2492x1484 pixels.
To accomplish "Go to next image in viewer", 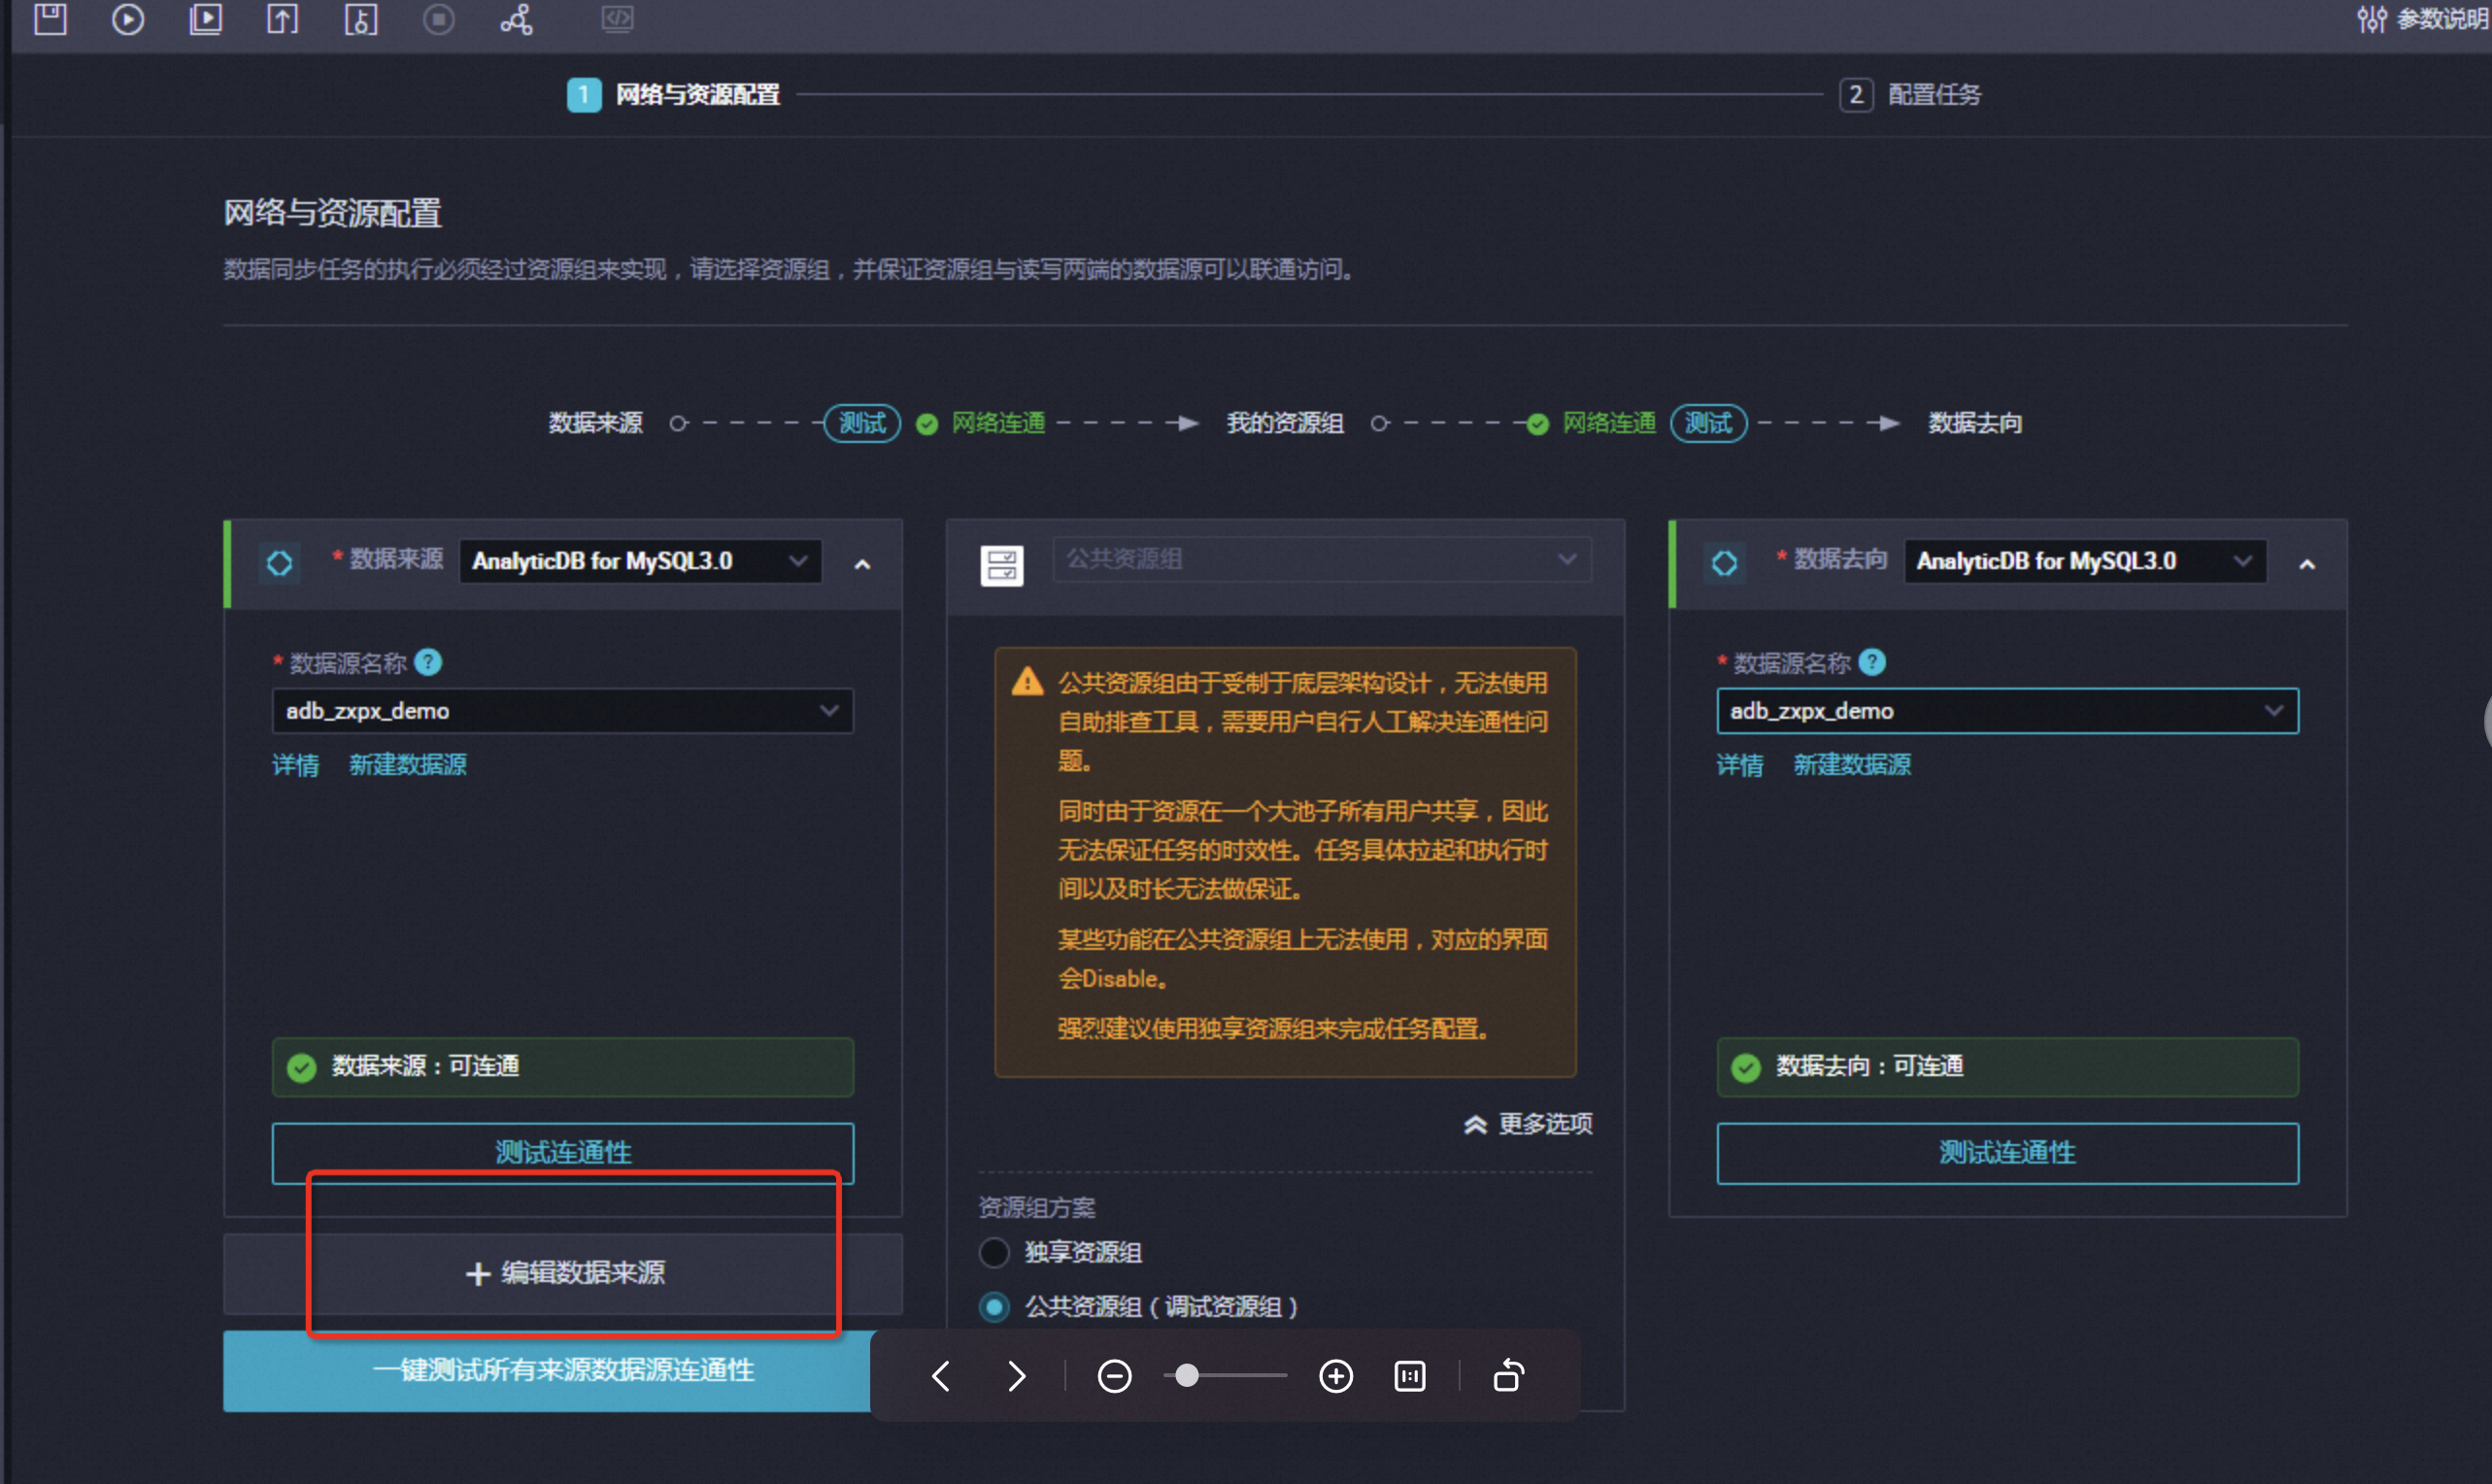I will (1017, 1376).
